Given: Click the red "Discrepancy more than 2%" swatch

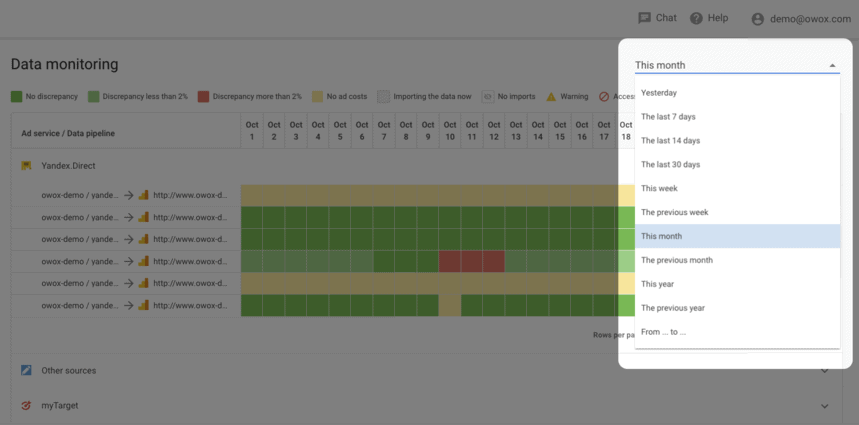Looking at the screenshot, I should click(x=203, y=97).
